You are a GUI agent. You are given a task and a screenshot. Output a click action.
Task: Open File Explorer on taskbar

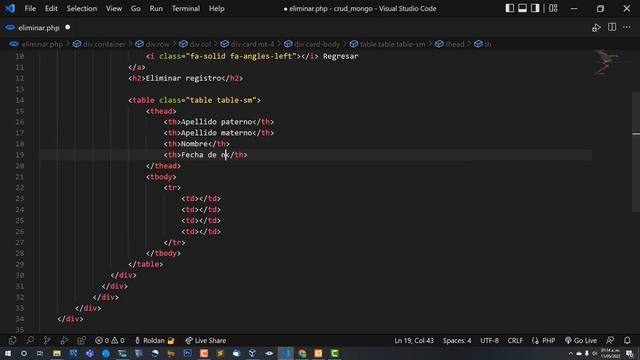pos(57,353)
